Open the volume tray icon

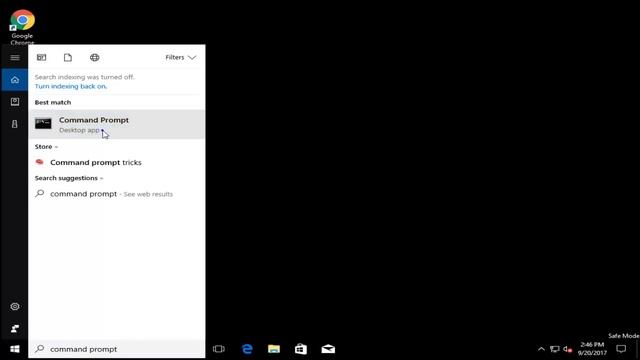coord(568,349)
